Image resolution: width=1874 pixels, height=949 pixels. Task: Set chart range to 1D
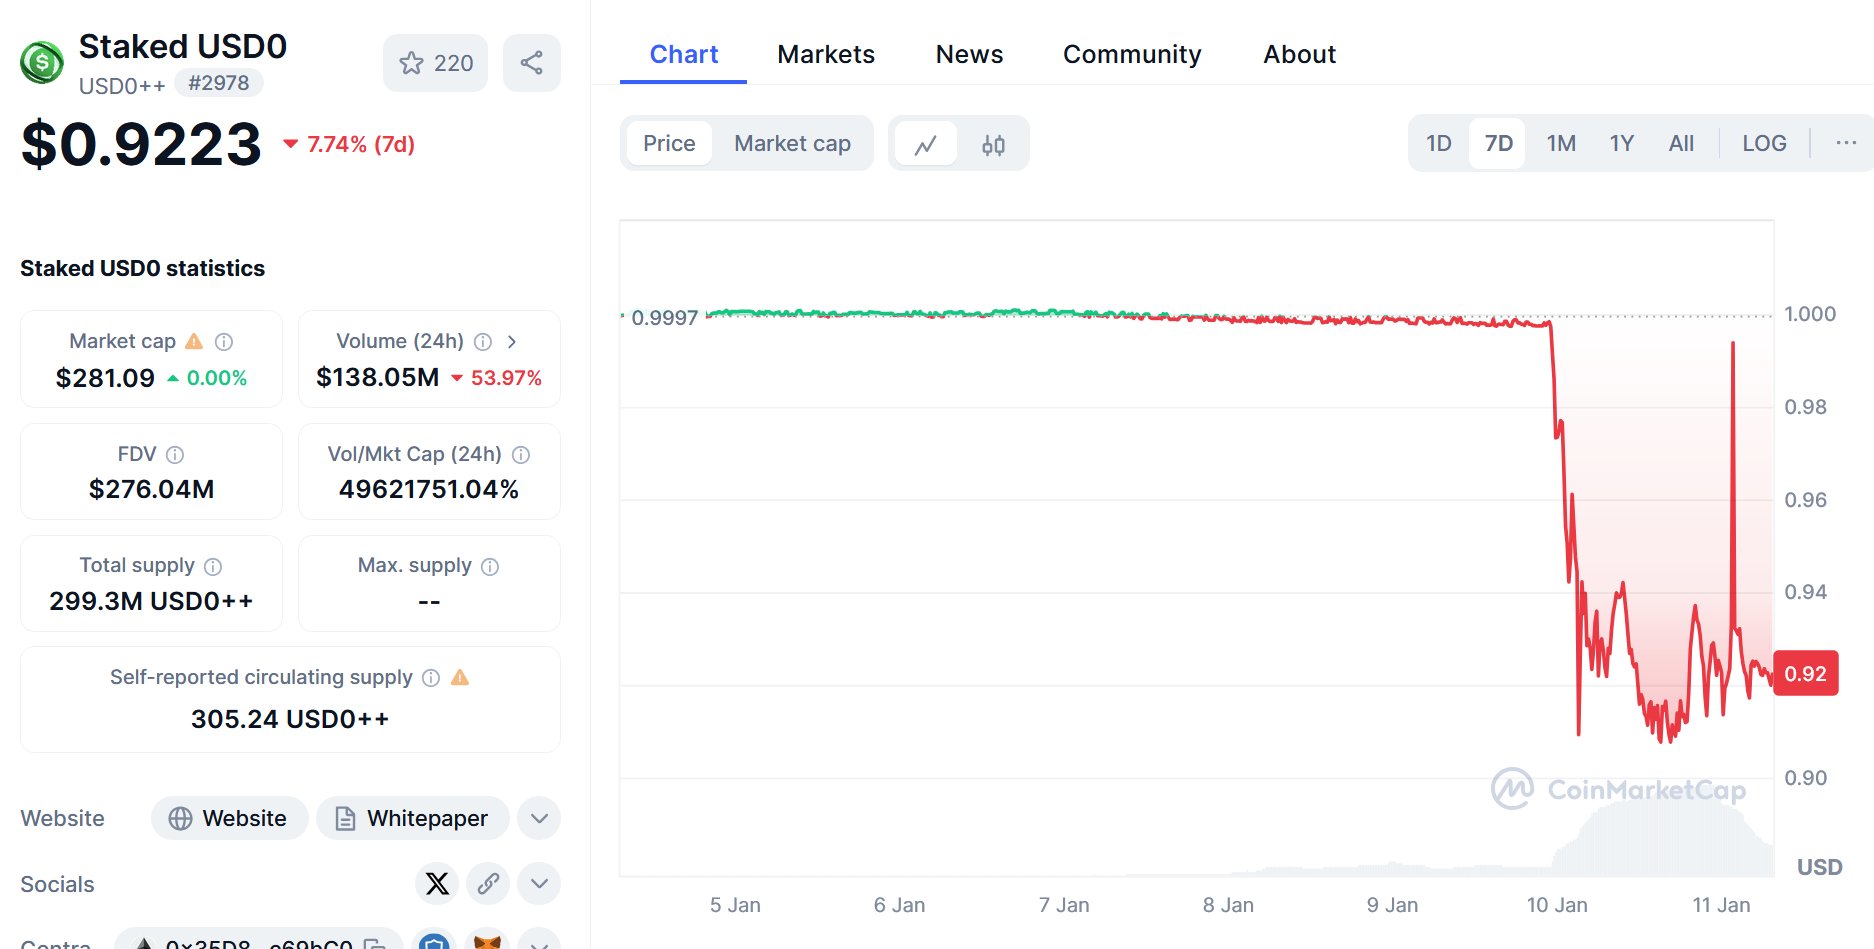pos(1439,143)
